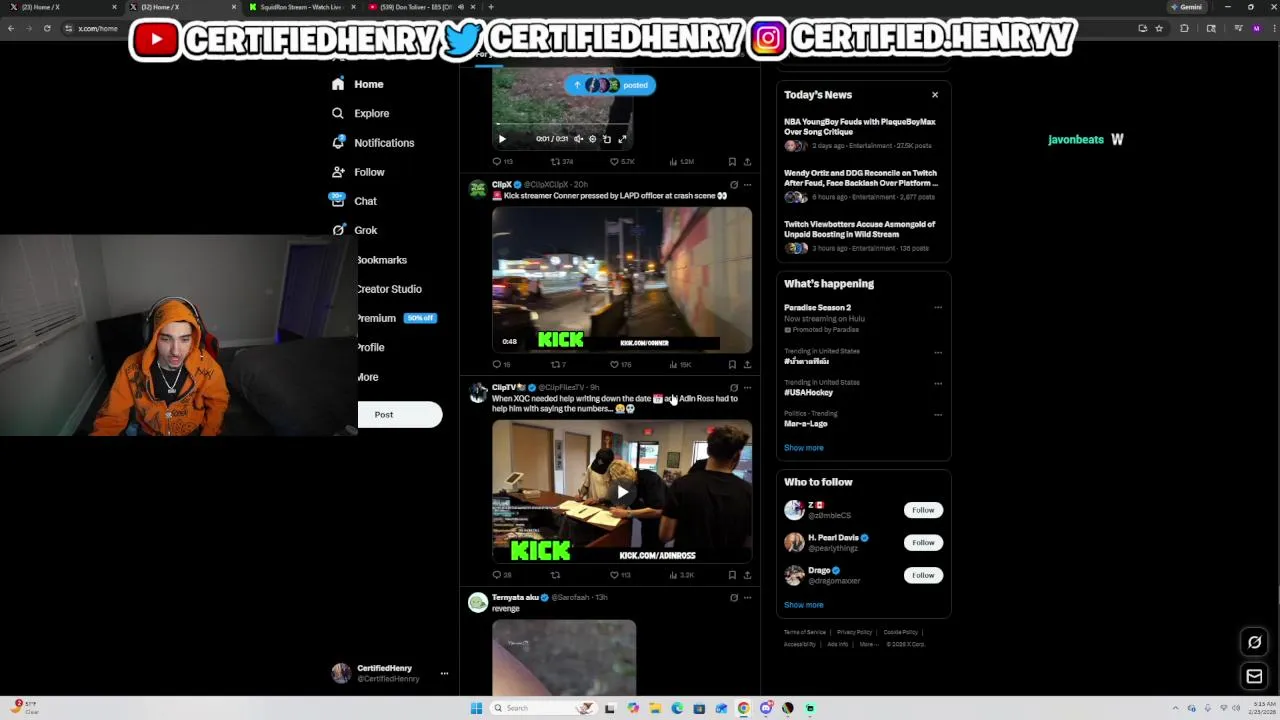Show more under What's happening

804,448
